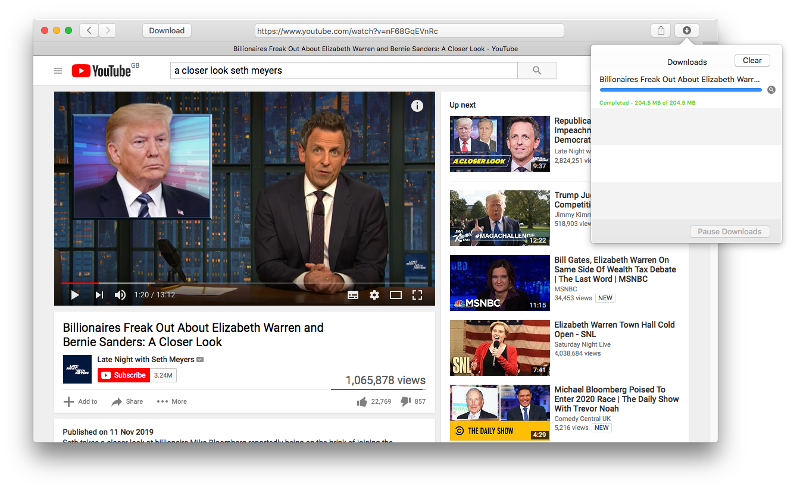Seek on the video progress bar
The image size is (800, 490).
(244, 283)
